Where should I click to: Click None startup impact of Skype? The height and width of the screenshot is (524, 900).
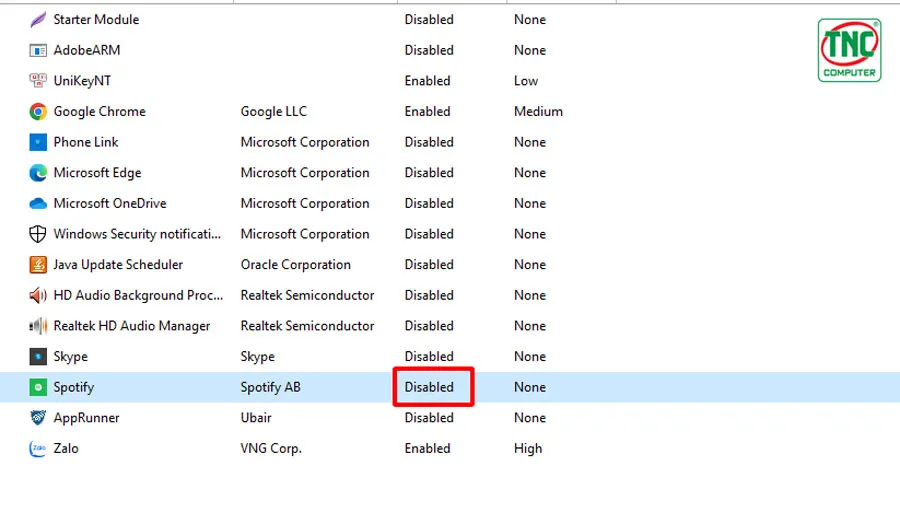coord(530,356)
